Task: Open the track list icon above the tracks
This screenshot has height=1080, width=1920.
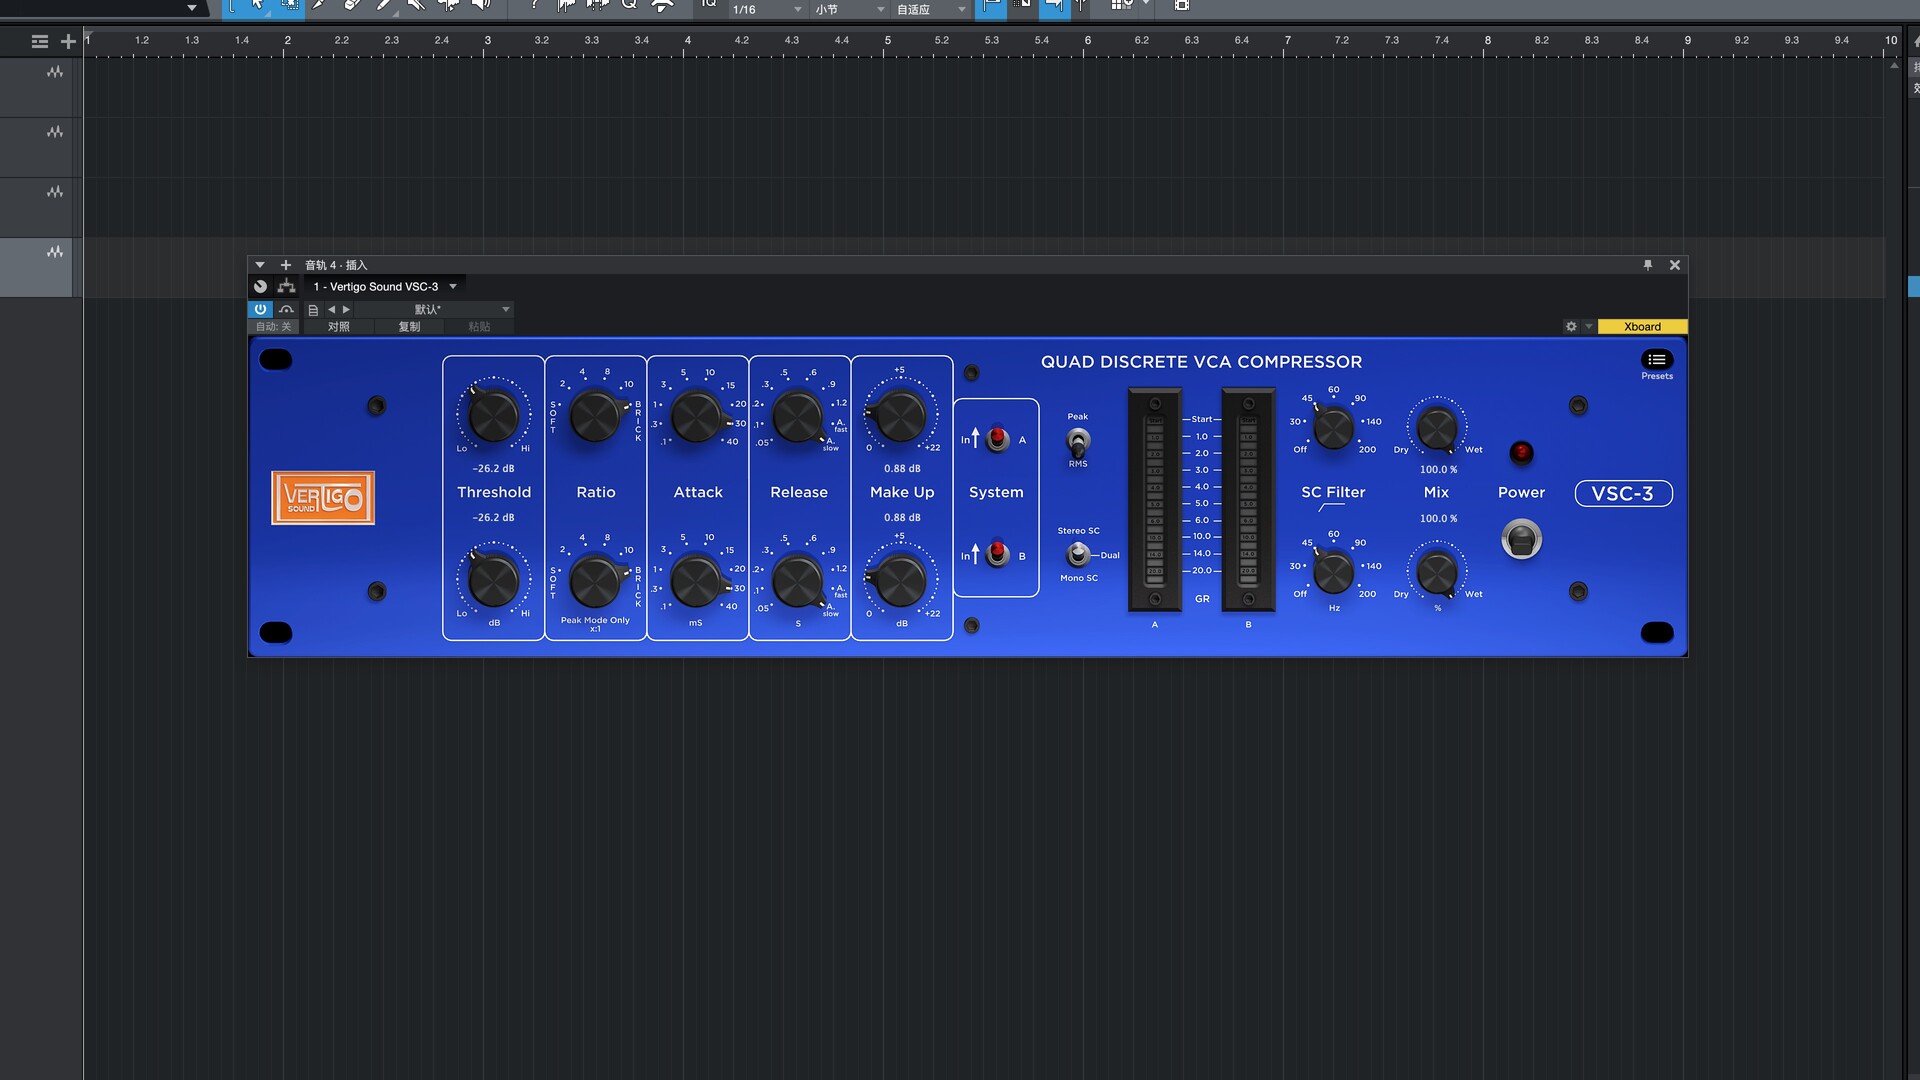Action: tap(39, 41)
